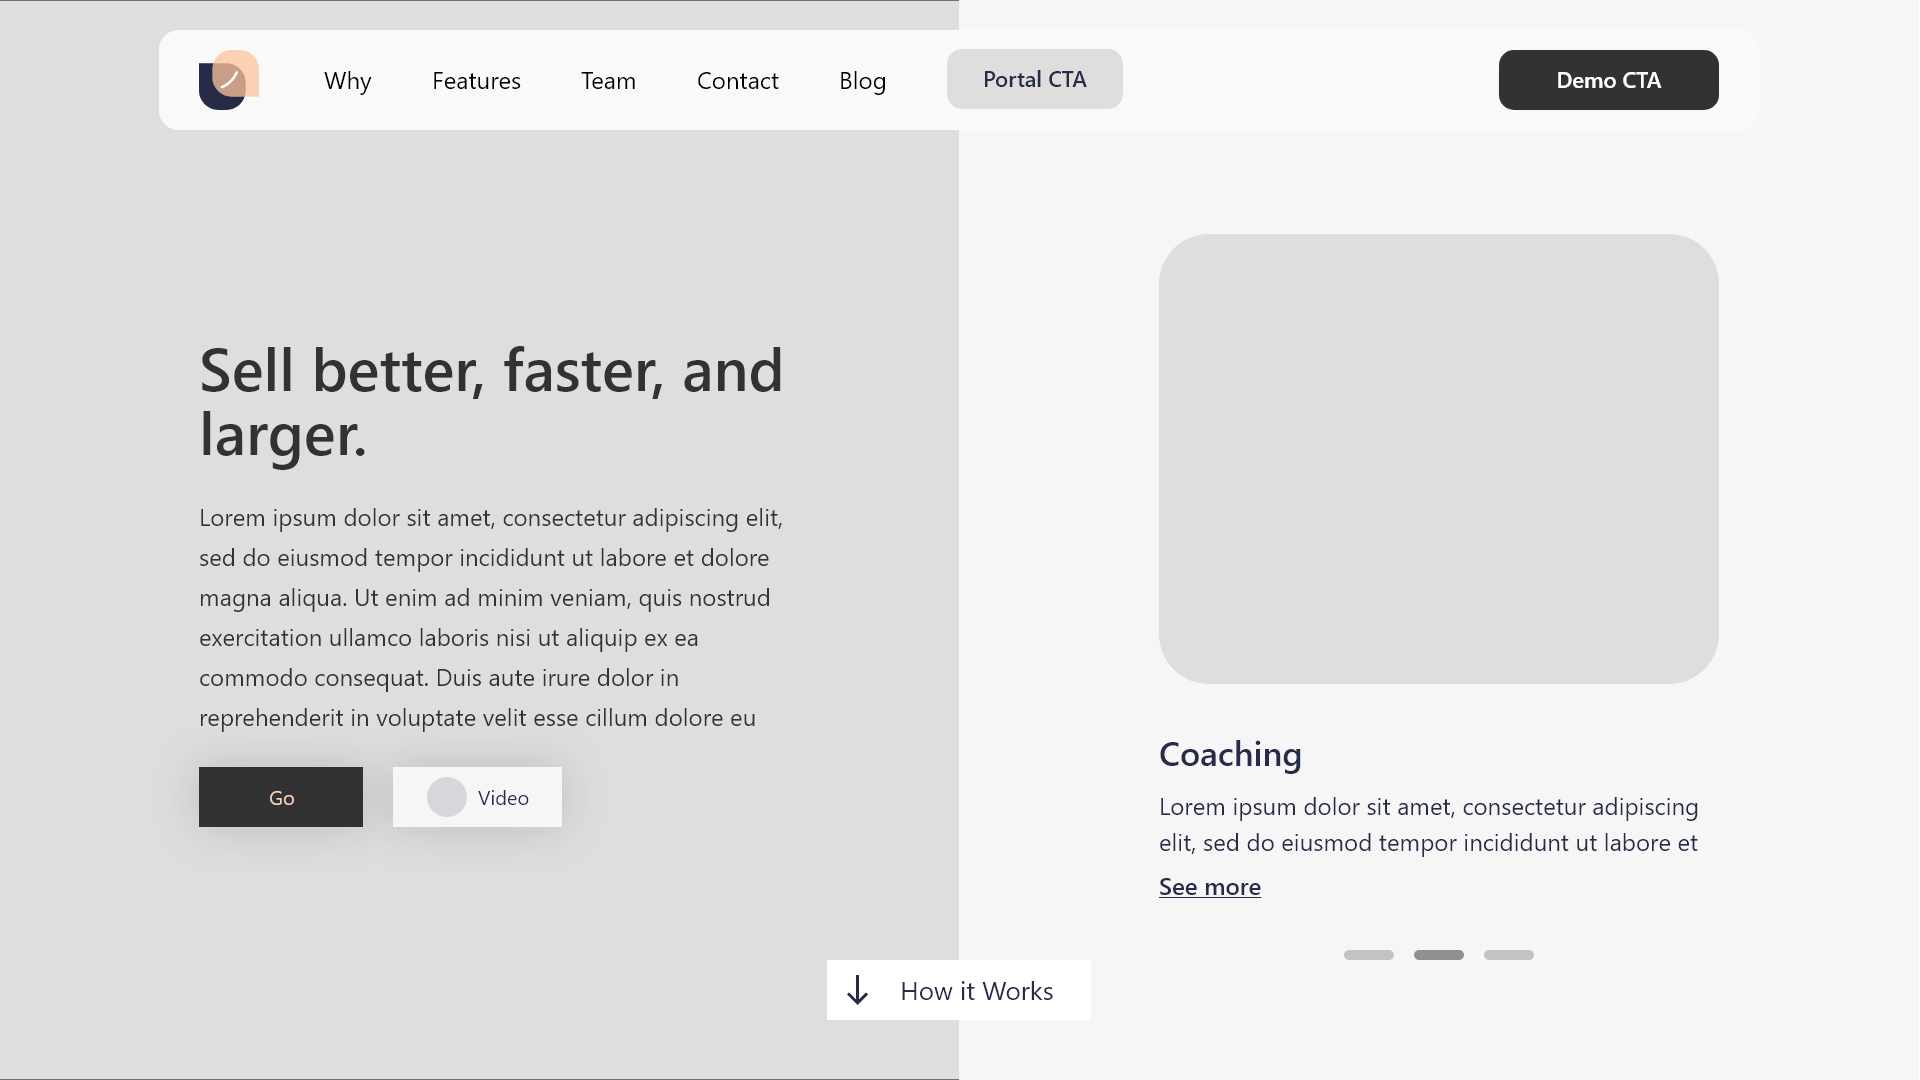Click the Coaching image placeholder card
1920x1080 pixels.
pos(1438,459)
